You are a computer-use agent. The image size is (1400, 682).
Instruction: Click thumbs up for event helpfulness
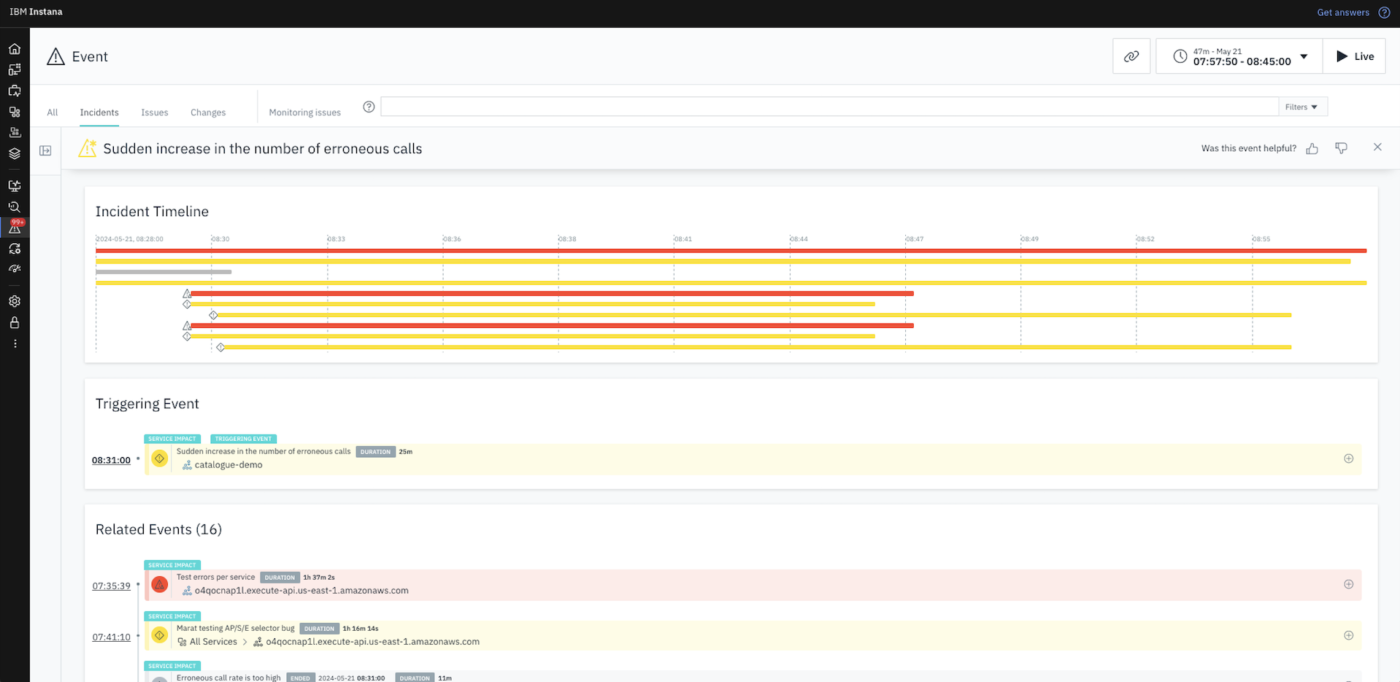coord(1312,148)
